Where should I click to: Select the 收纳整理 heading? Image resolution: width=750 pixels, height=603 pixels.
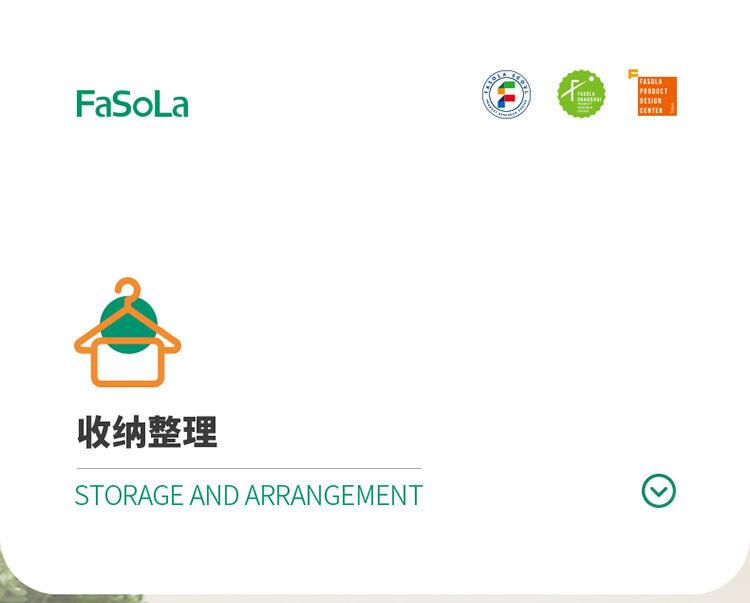point(147,432)
